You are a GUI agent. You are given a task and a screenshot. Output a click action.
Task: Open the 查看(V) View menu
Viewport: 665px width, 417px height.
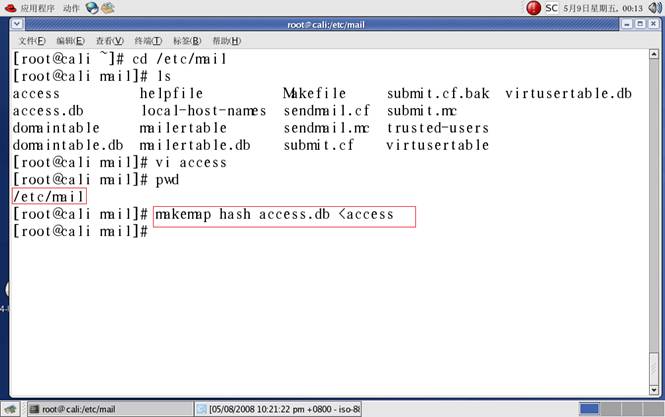click(x=109, y=41)
